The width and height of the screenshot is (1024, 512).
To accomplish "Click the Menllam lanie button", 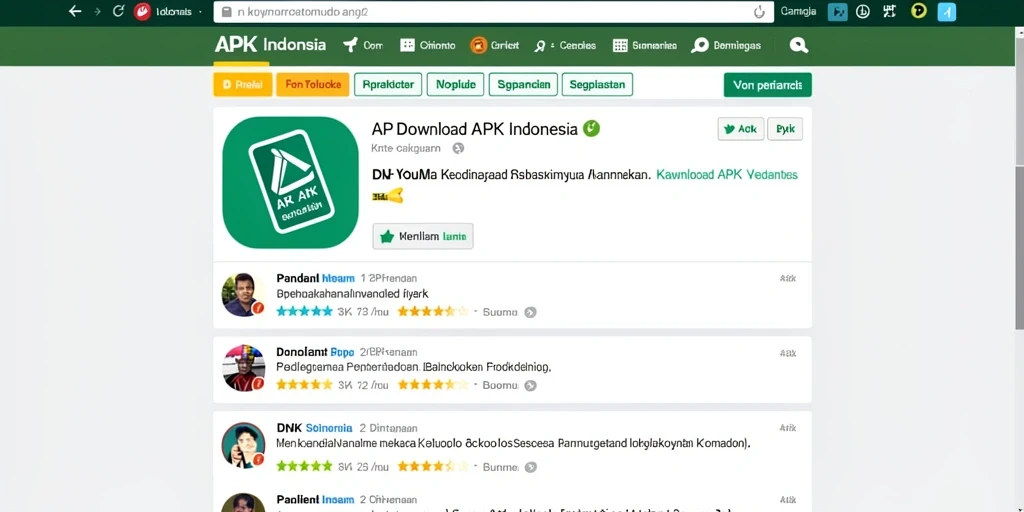I will point(423,236).
